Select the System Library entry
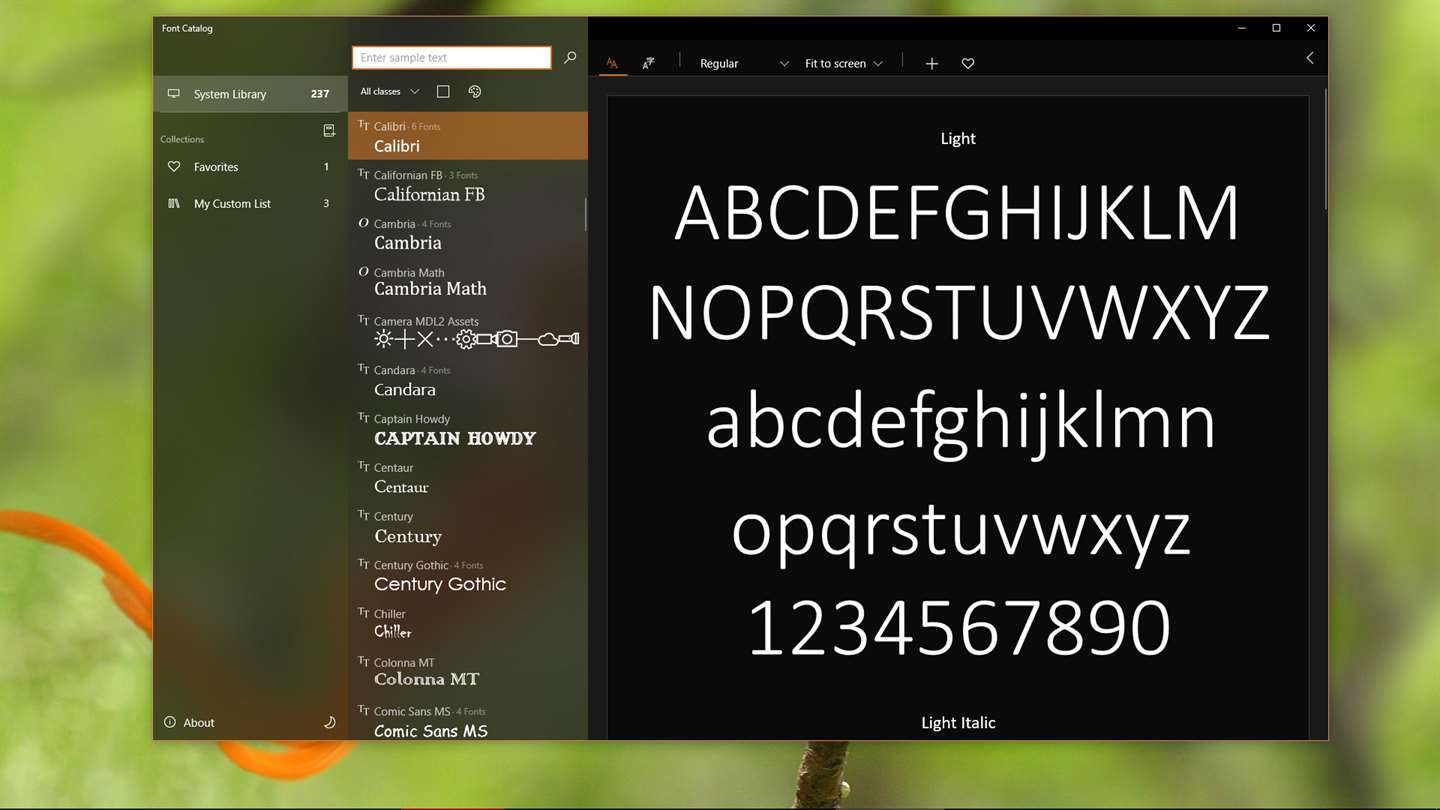The height and width of the screenshot is (810, 1440). point(250,94)
